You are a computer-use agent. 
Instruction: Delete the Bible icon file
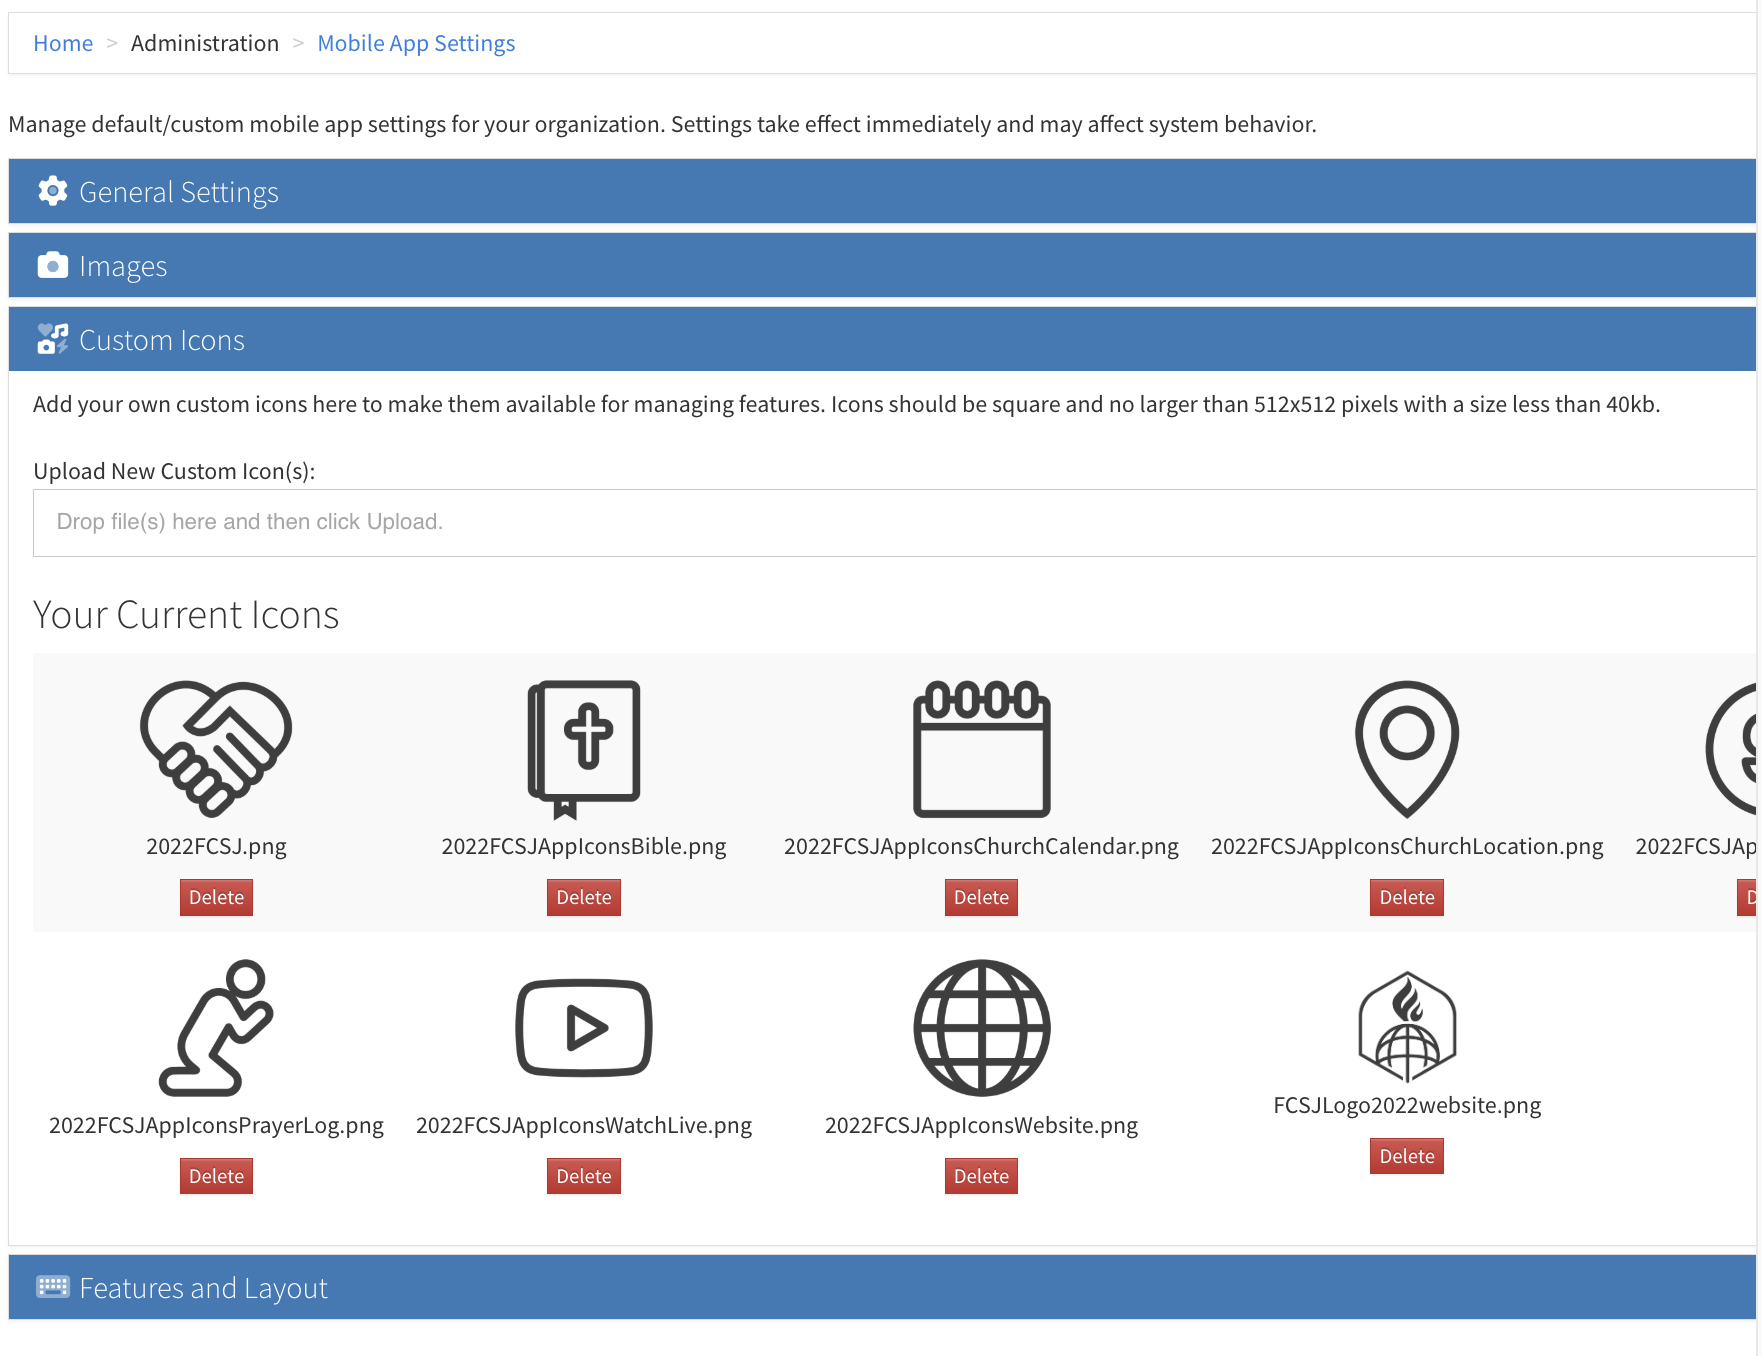coord(584,897)
